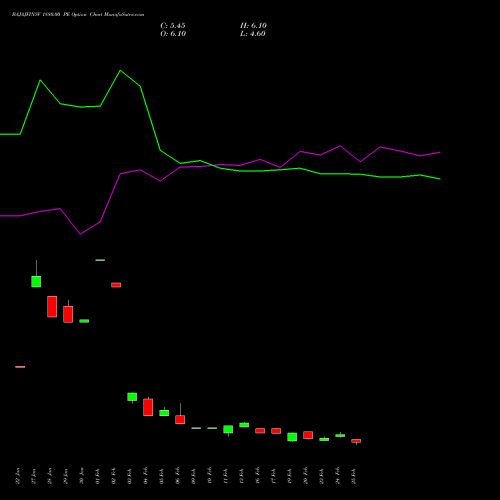This screenshot has width=500, height=500.
Task: Click the high value H: 6.10
Action: point(253,26)
